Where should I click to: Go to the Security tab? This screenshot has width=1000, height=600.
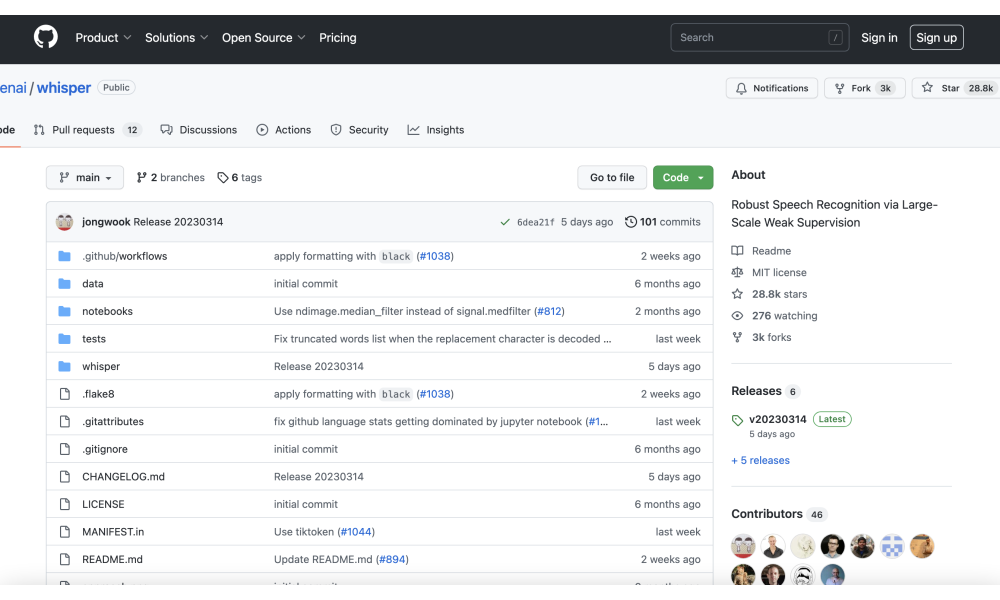pos(359,130)
